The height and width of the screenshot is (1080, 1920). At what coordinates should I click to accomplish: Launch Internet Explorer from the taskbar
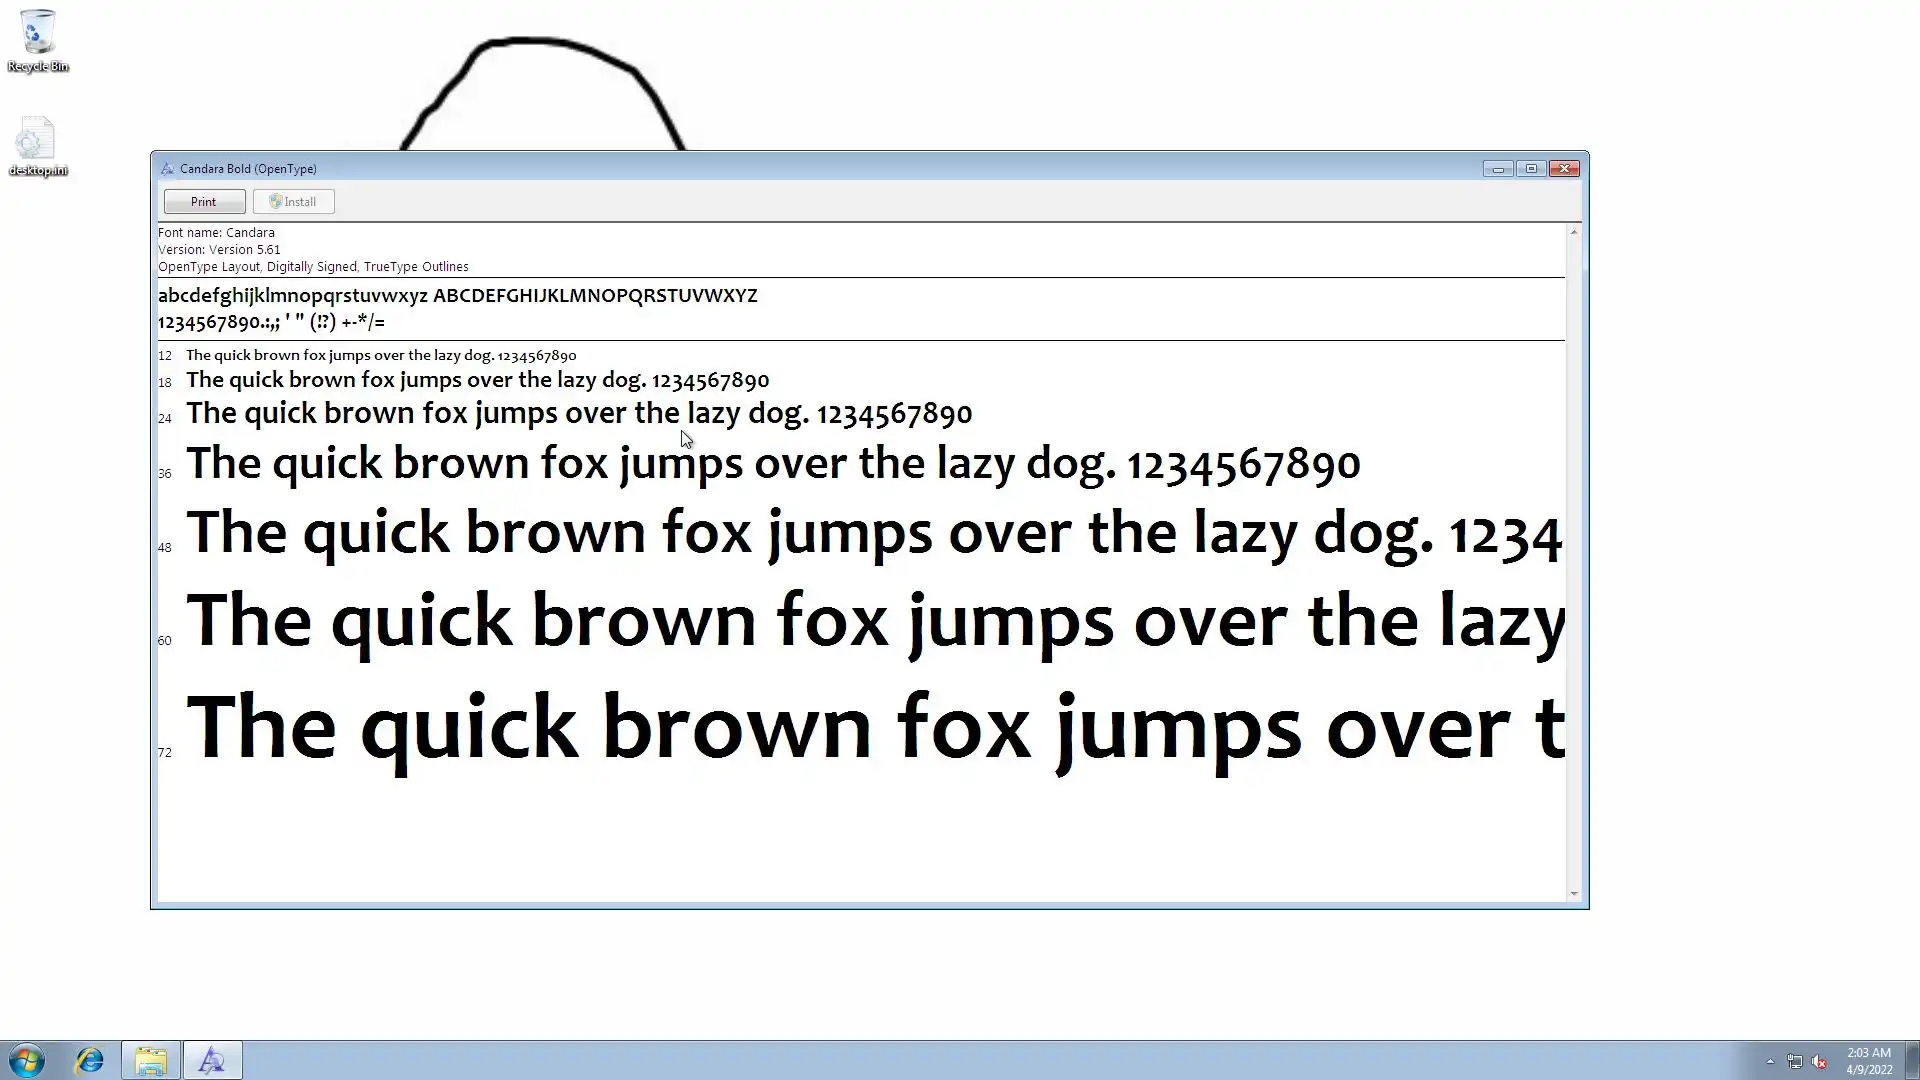click(90, 1060)
